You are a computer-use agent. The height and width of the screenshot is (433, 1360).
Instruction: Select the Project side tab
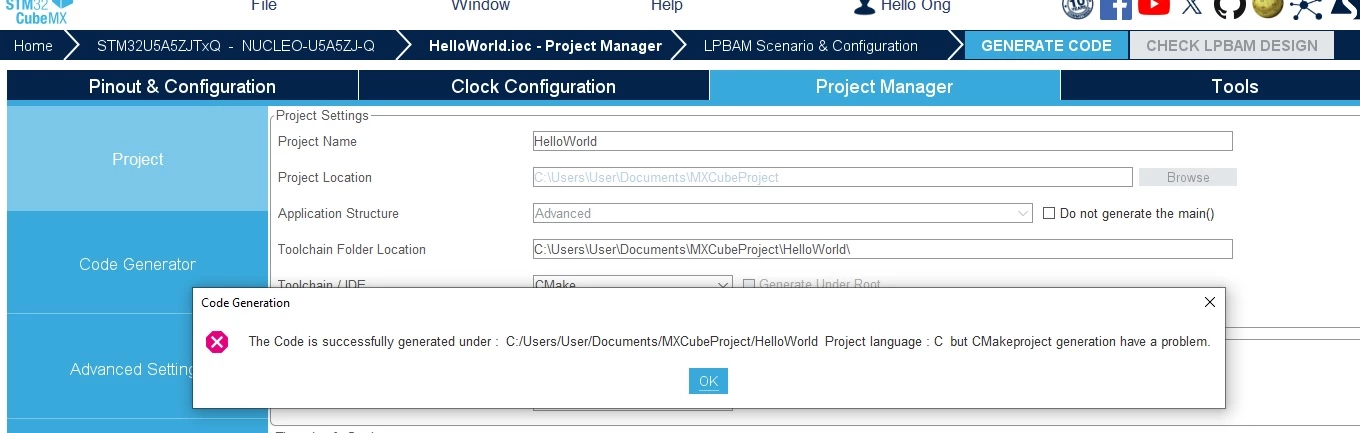point(138,159)
